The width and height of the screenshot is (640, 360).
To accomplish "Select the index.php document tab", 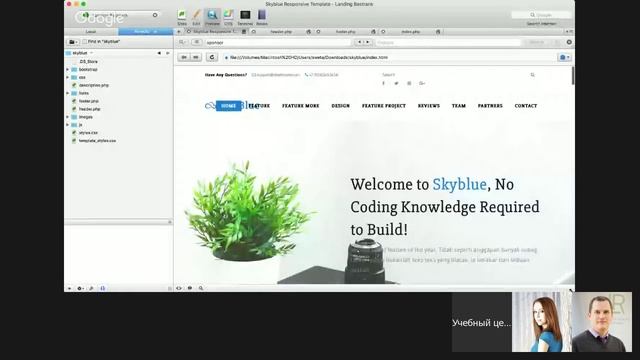I will 410,31.
